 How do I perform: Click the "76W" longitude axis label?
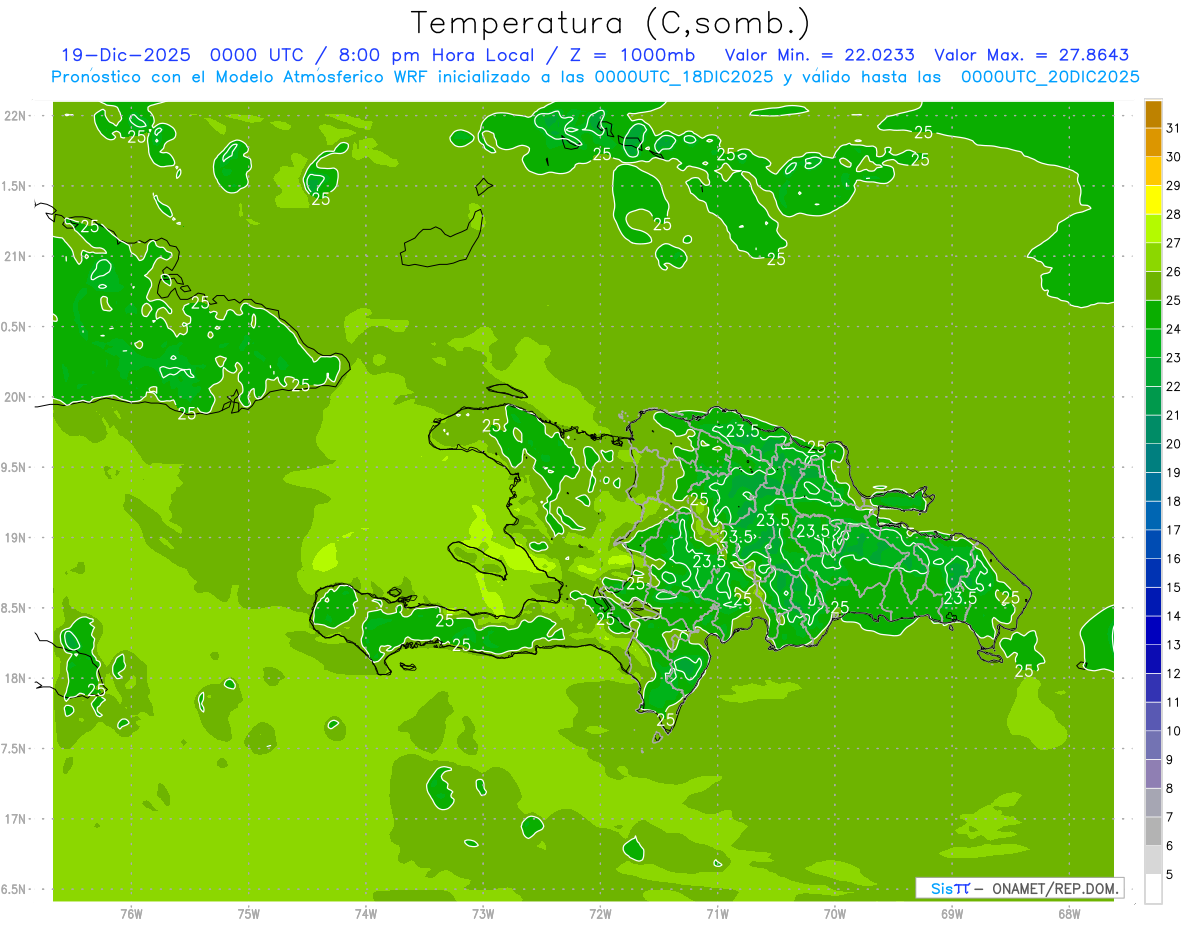131,913
